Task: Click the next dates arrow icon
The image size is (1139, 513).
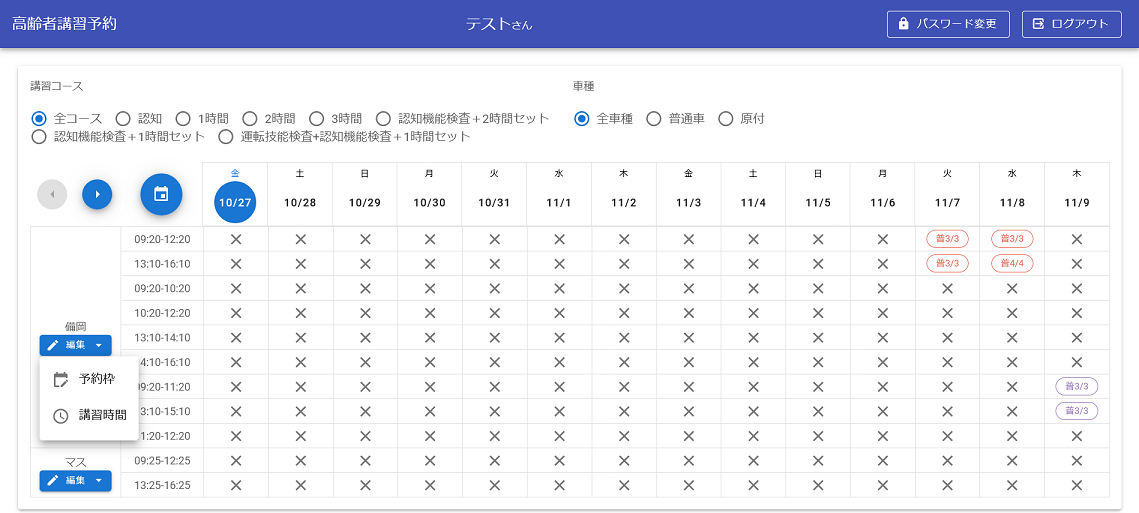Action: pyautogui.click(x=97, y=194)
